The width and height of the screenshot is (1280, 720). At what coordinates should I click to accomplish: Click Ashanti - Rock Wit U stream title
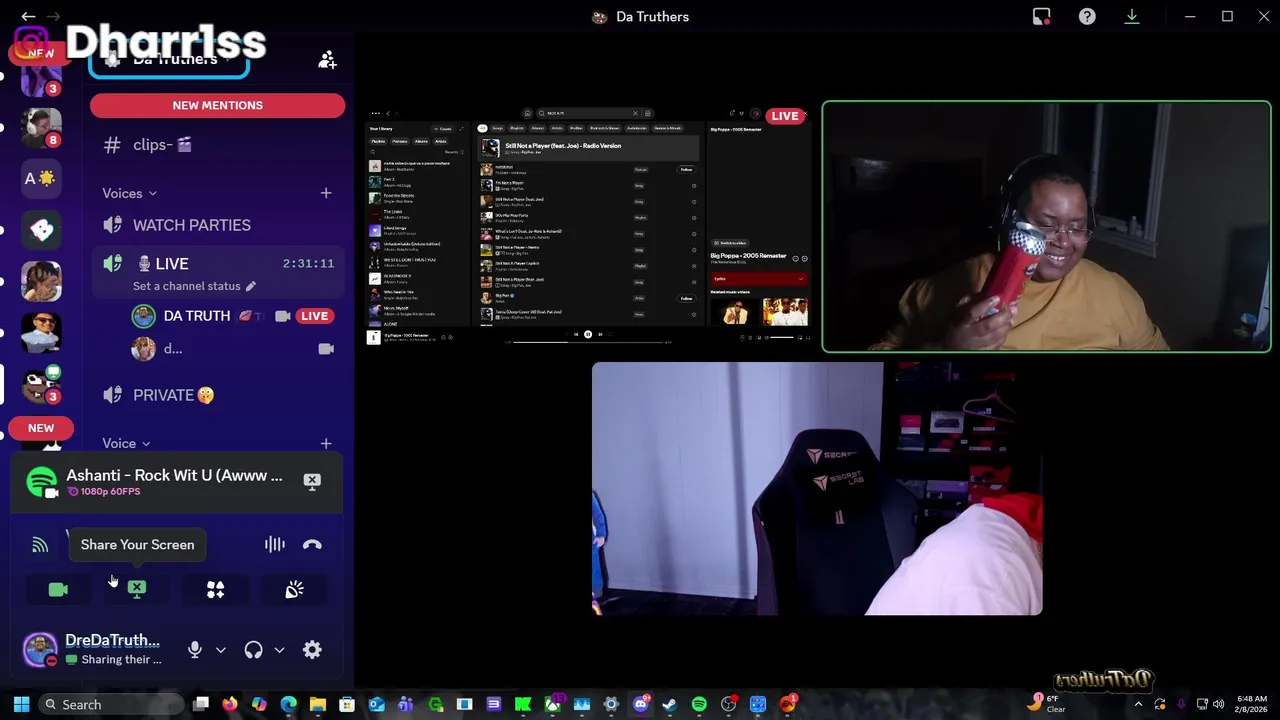[174, 475]
